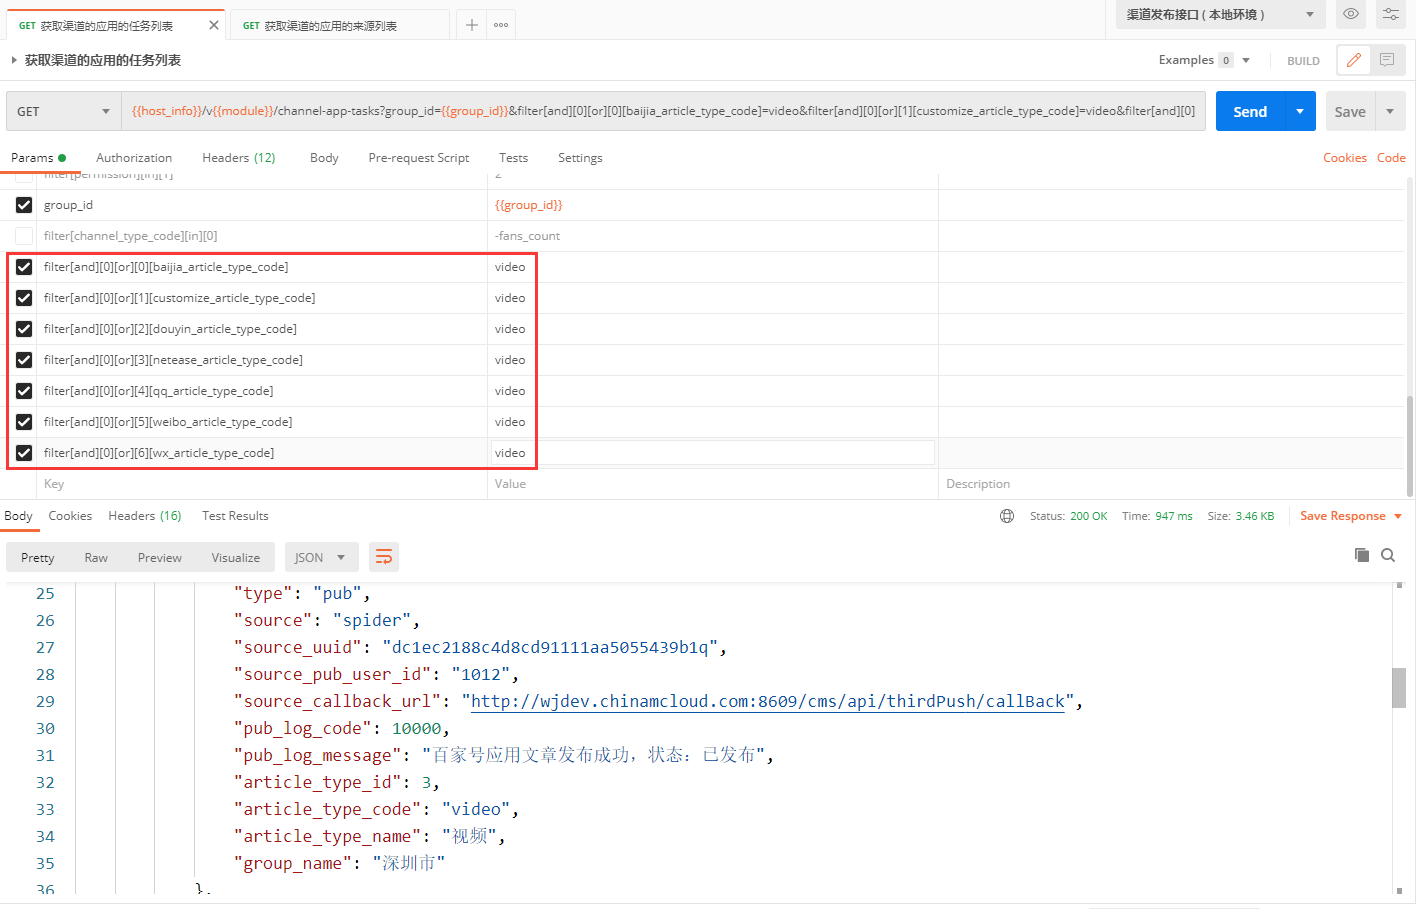Open the source_callback_url link in response
This screenshot has width=1416, height=909.
pos(767,701)
